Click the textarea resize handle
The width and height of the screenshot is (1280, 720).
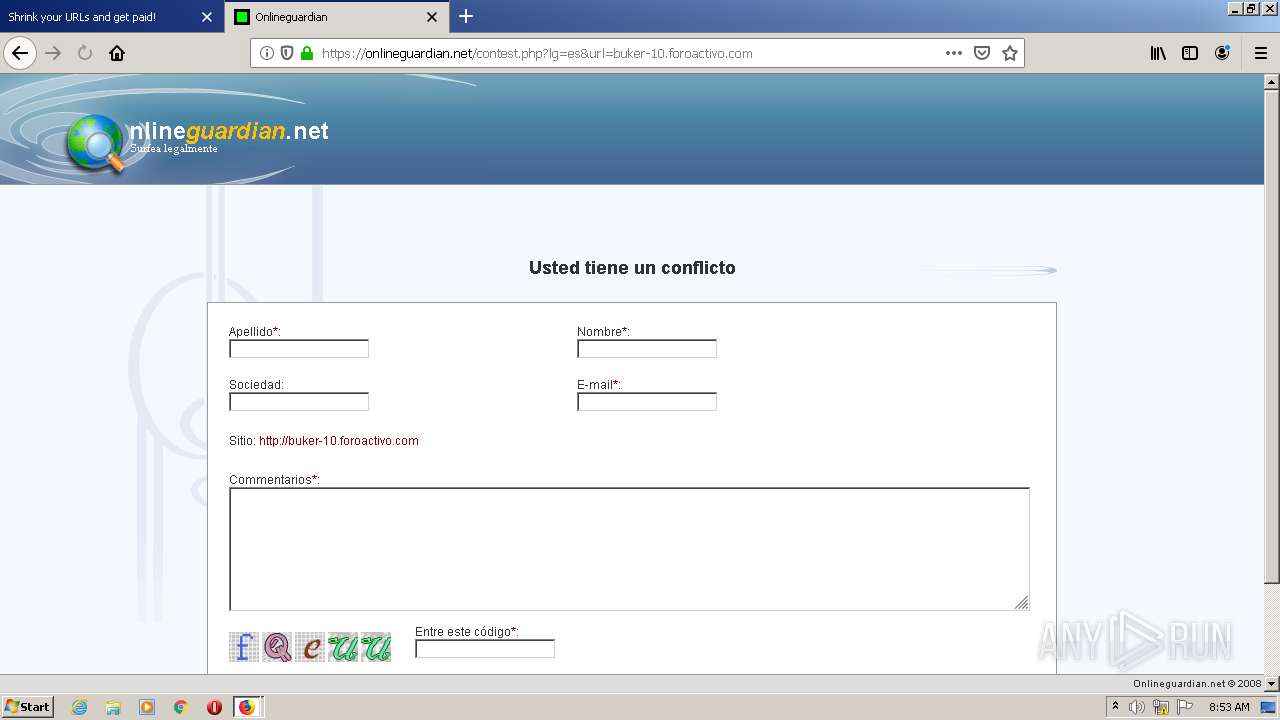click(x=1021, y=602)
